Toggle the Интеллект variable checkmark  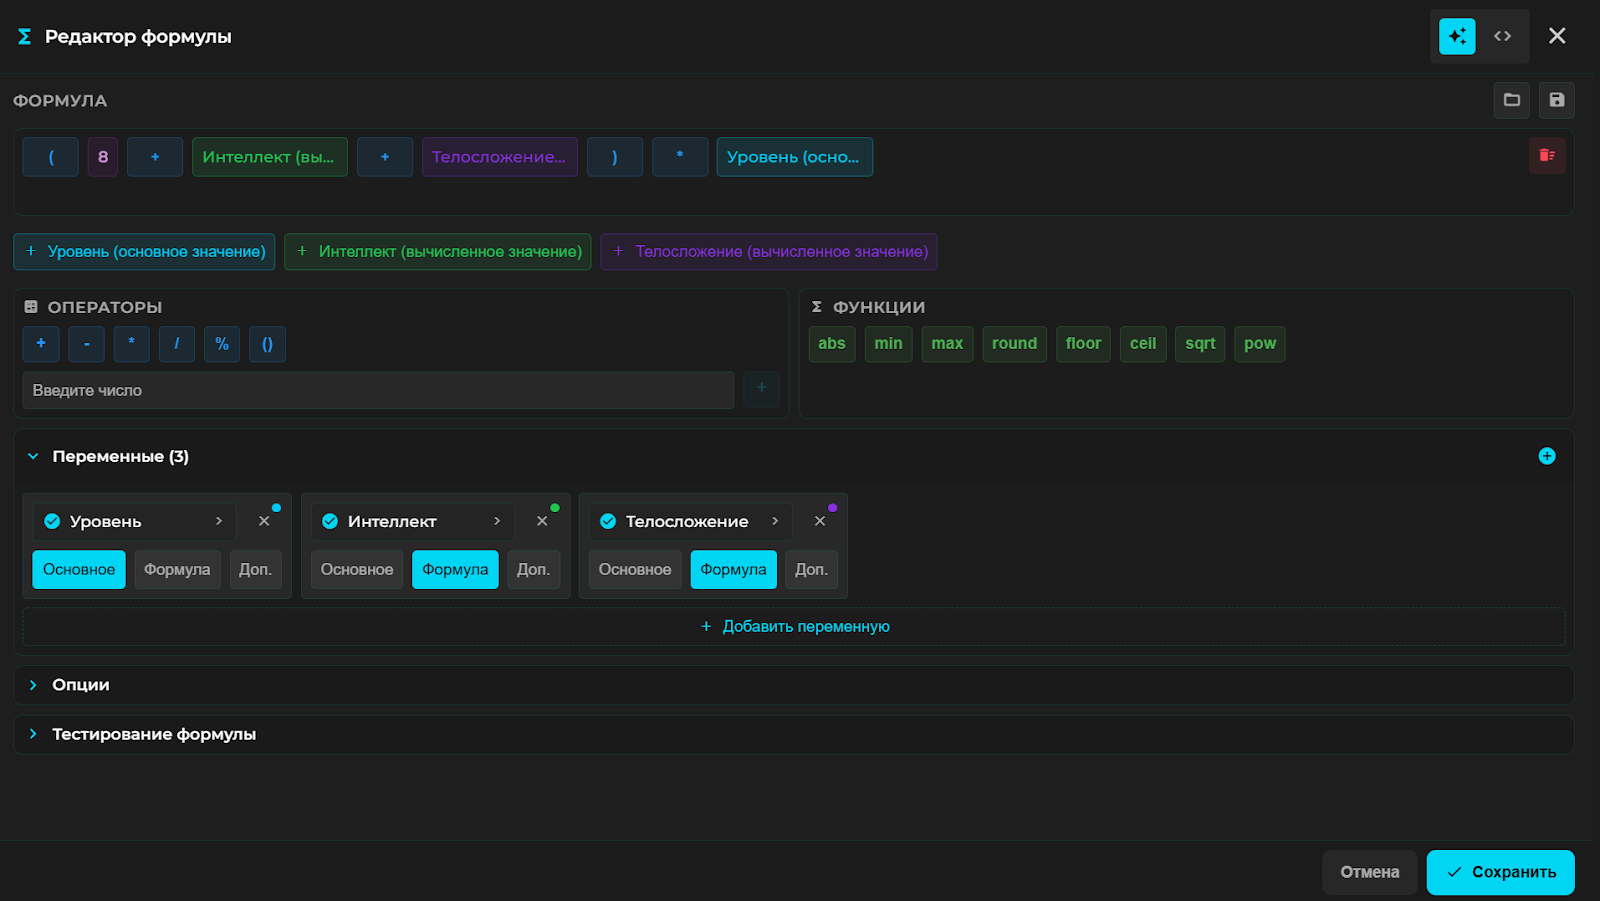click(330, 521)
